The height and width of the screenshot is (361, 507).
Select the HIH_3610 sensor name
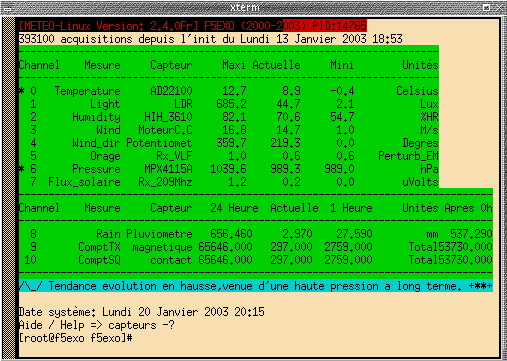point(168,117)
